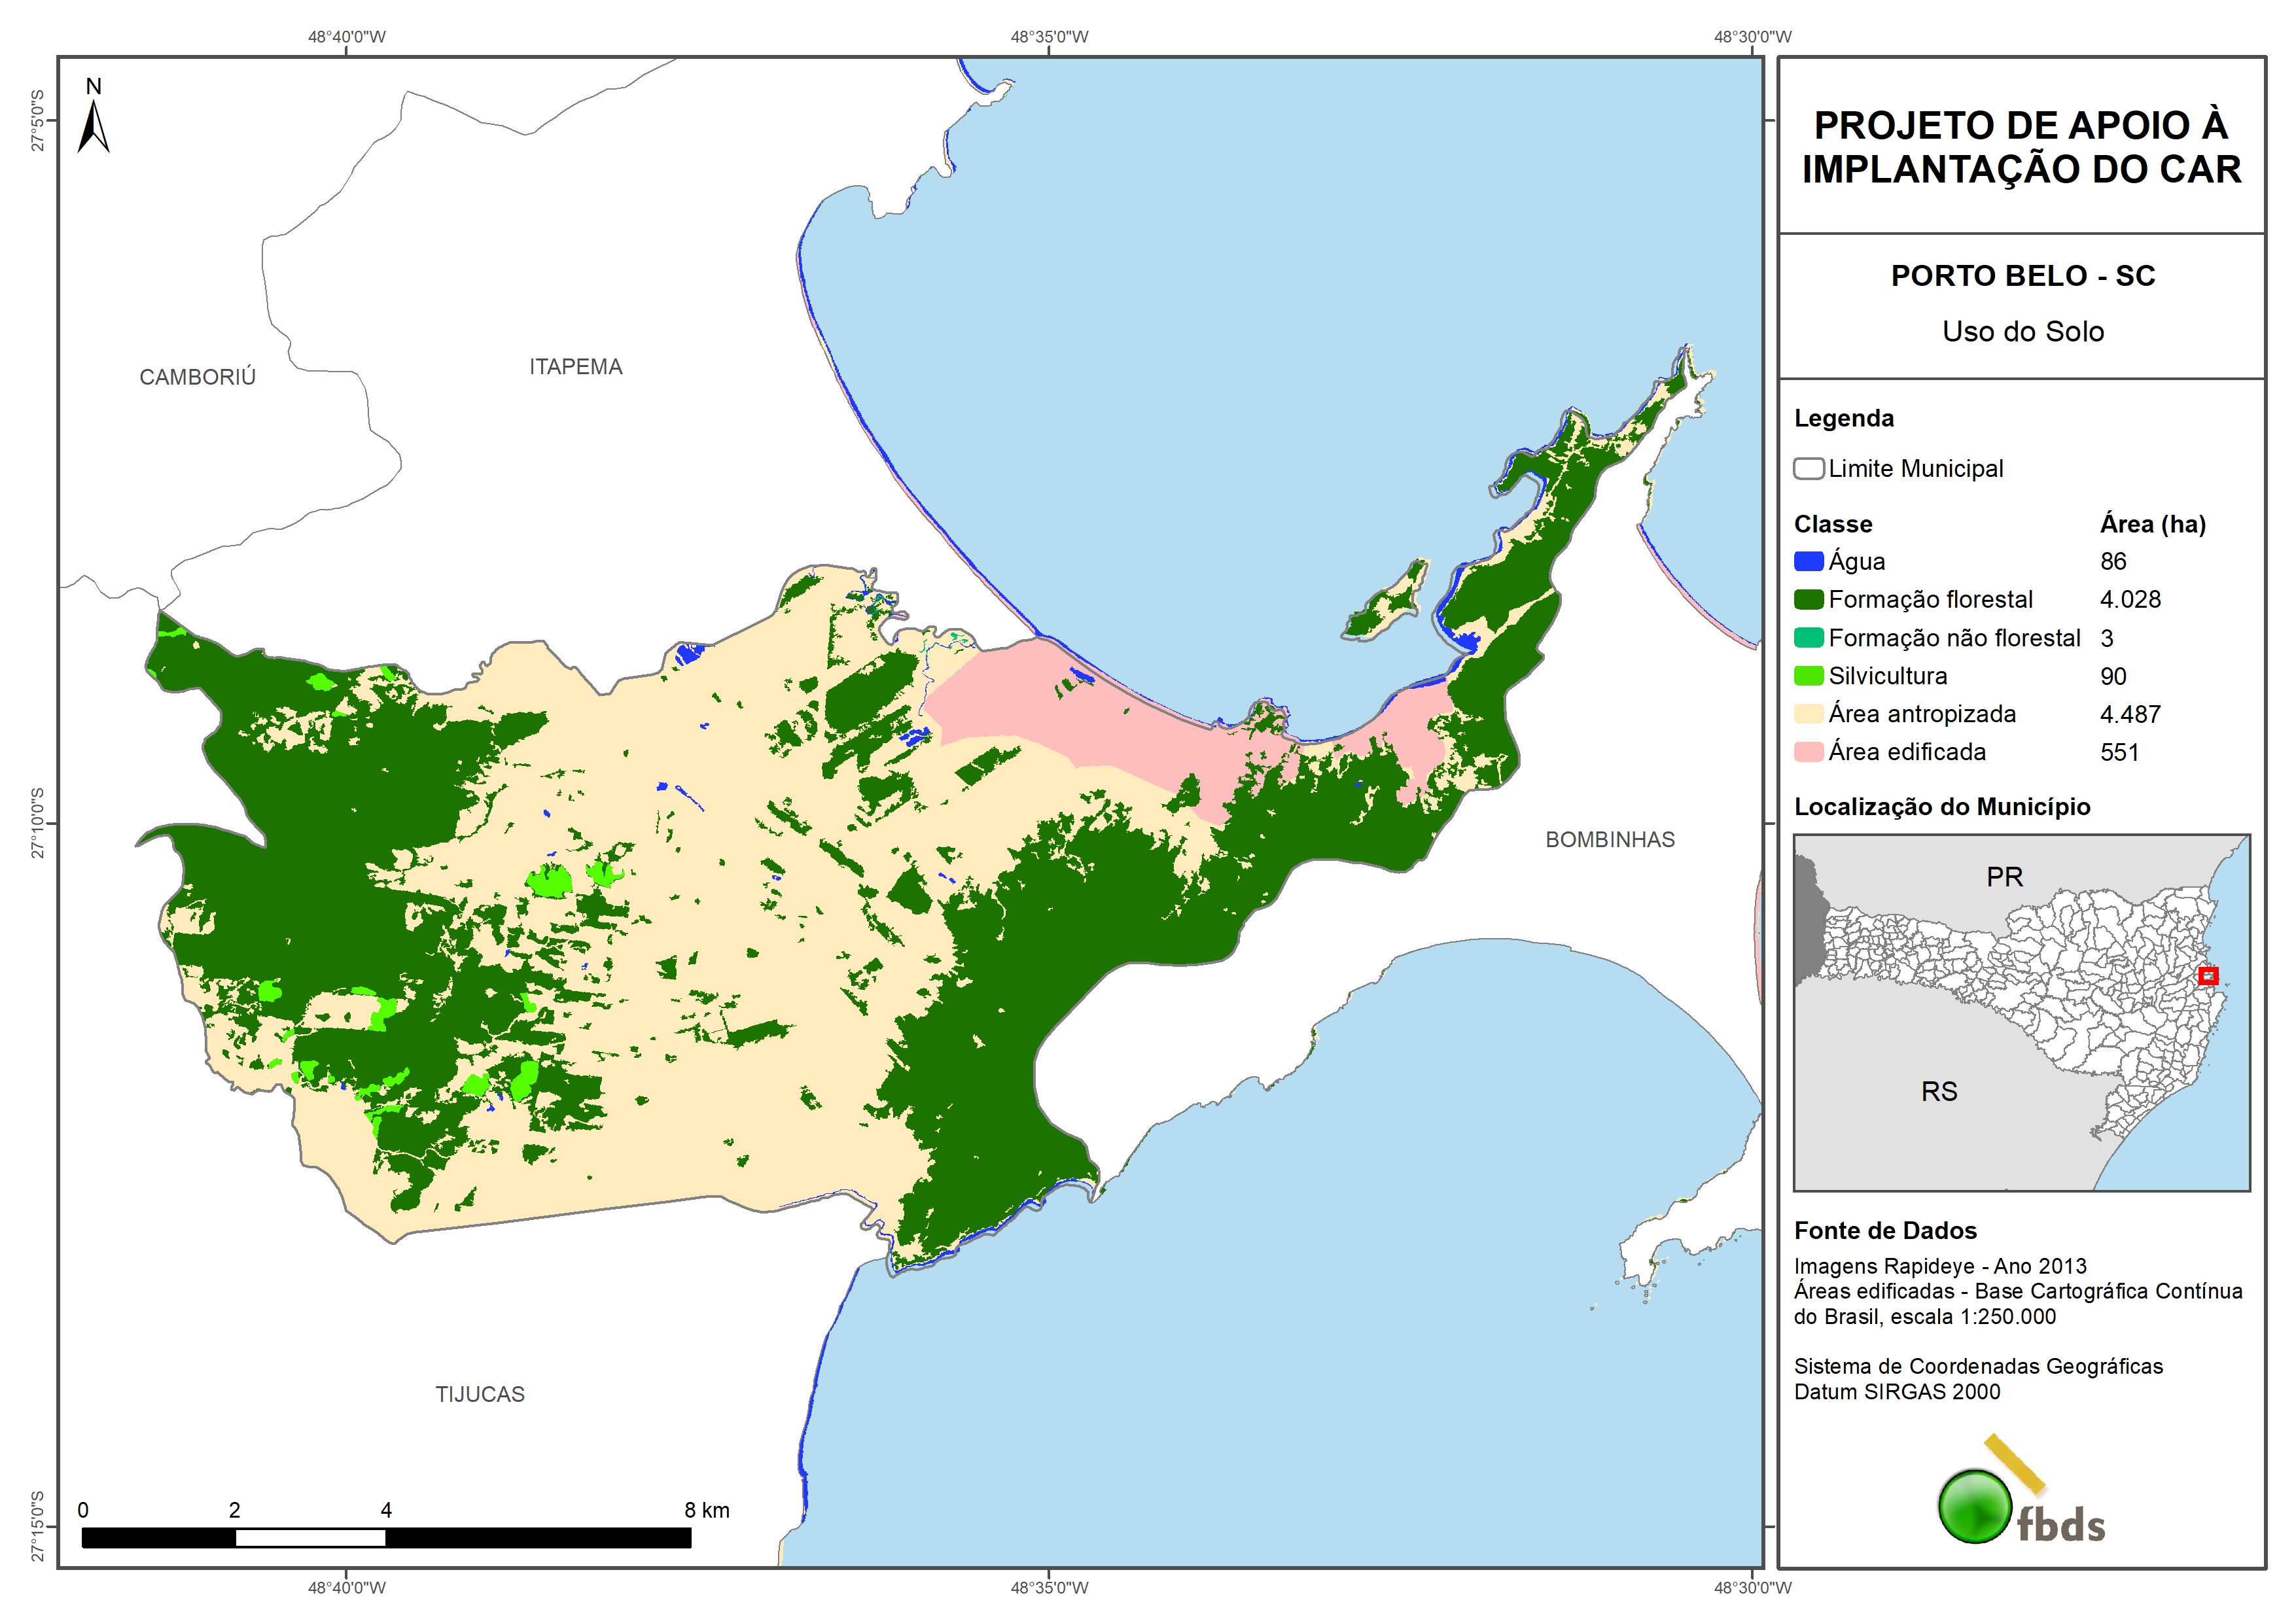2296x1623 pixels.
Task: Click the BOMBINHAS municipality label
Action: [x=1609, y=840]
